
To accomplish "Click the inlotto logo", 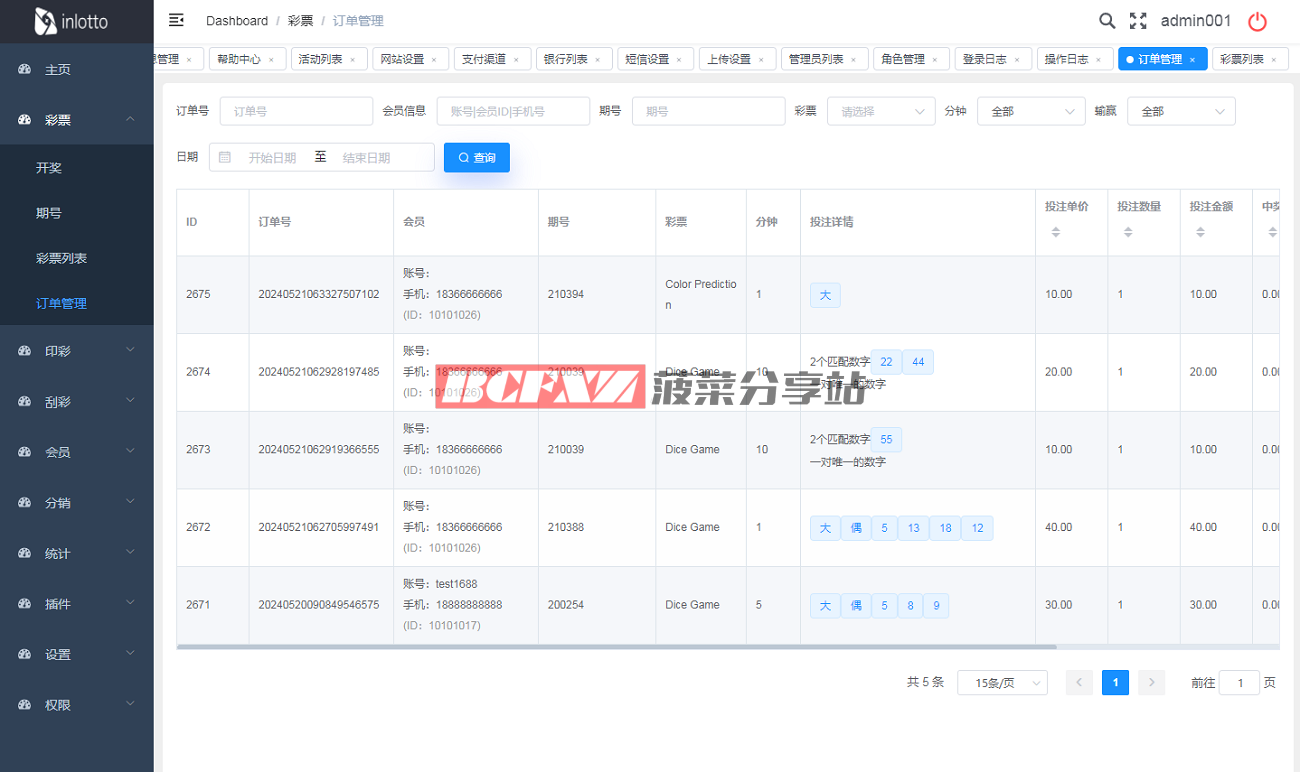I will (72, 21).
